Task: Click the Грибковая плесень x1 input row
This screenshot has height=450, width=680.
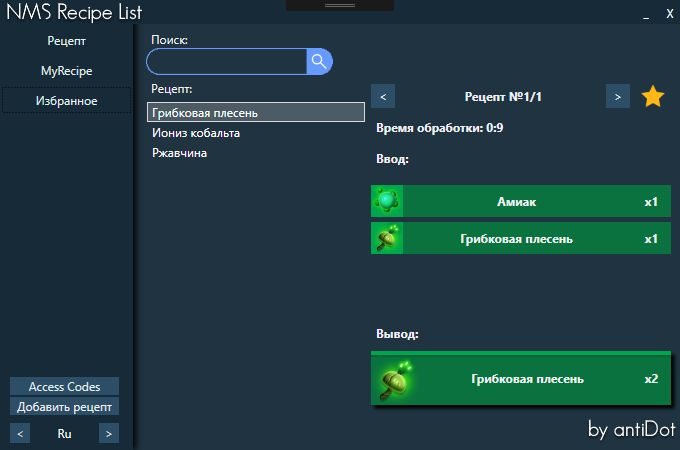Action: 521,238
